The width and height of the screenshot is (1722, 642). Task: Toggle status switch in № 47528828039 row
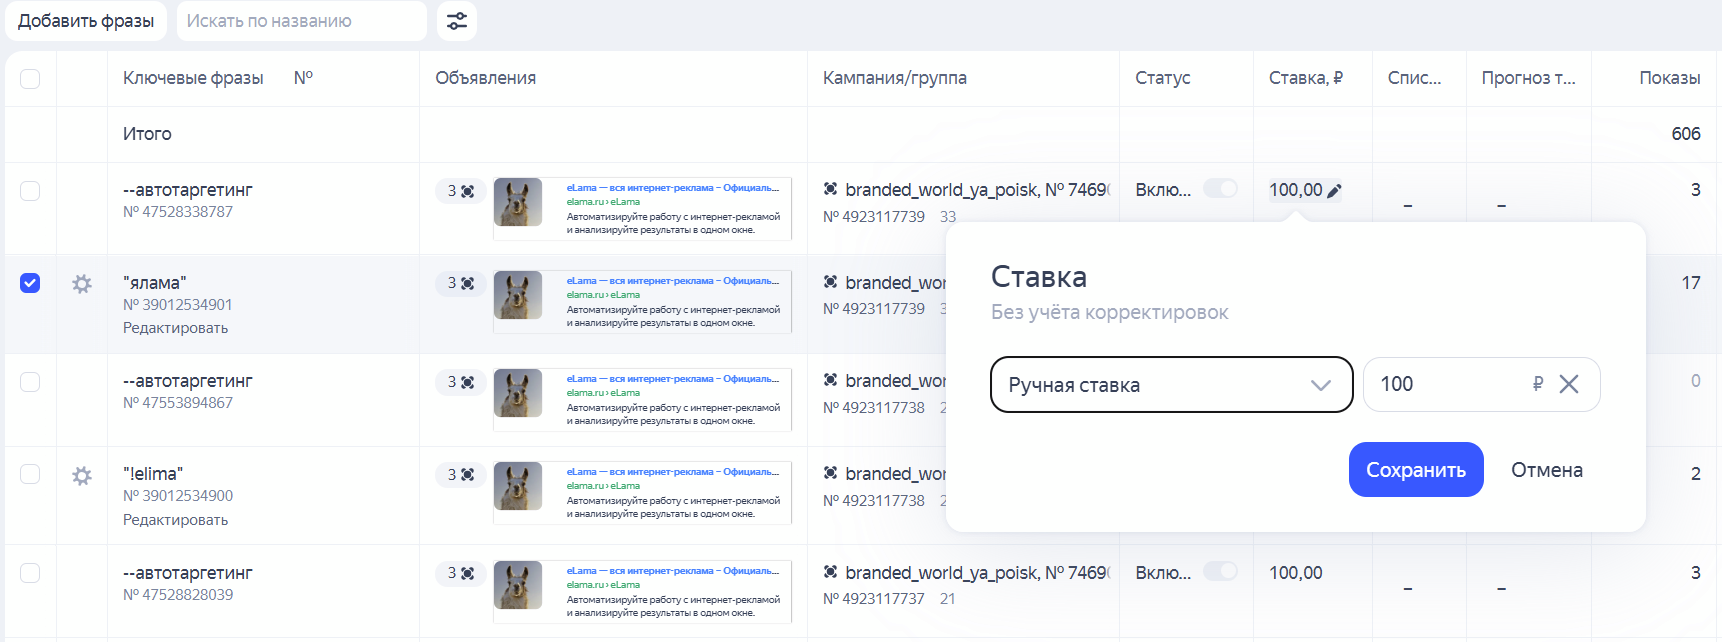tap(1220, 571)
